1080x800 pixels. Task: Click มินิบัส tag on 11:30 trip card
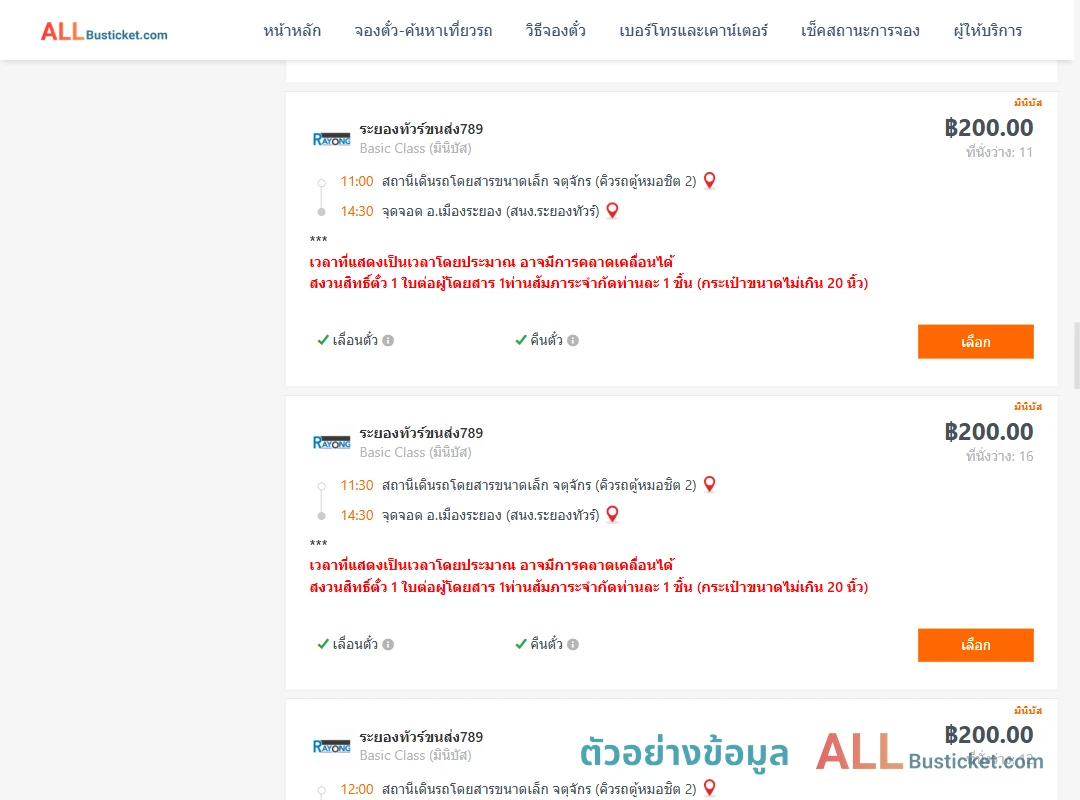coord(1028,407)
